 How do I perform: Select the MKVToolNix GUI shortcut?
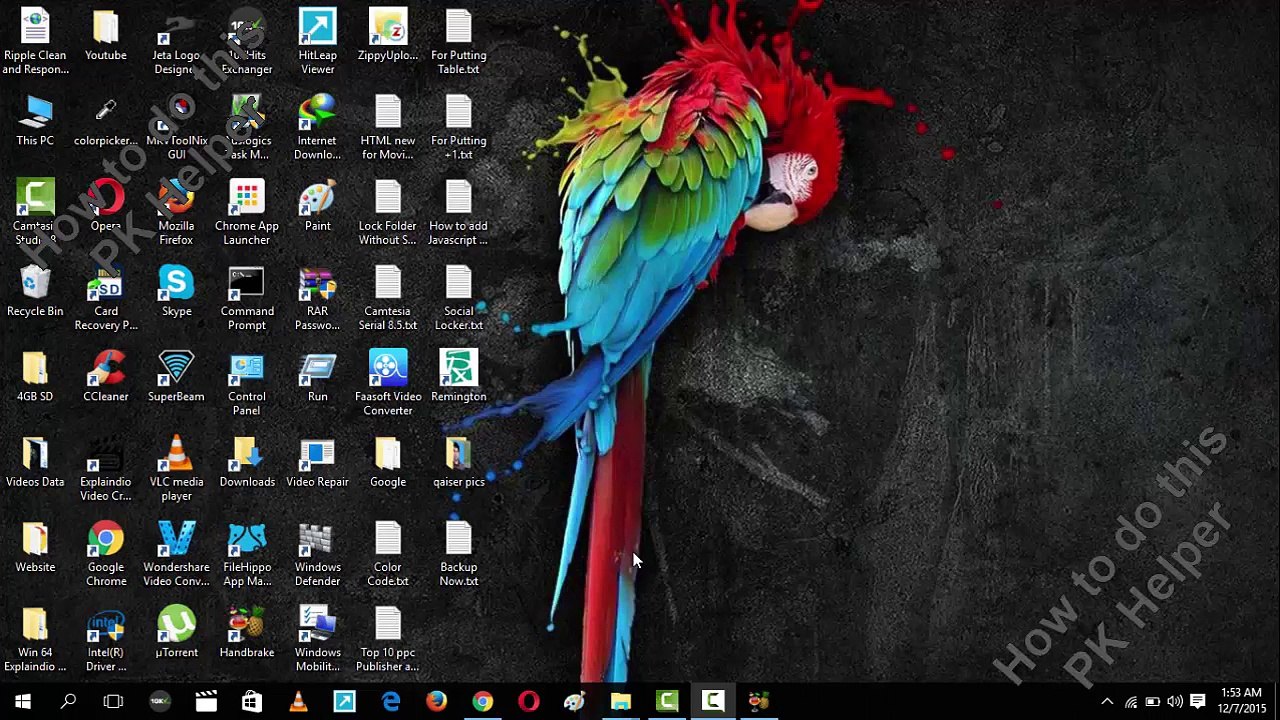pos(176,128)
